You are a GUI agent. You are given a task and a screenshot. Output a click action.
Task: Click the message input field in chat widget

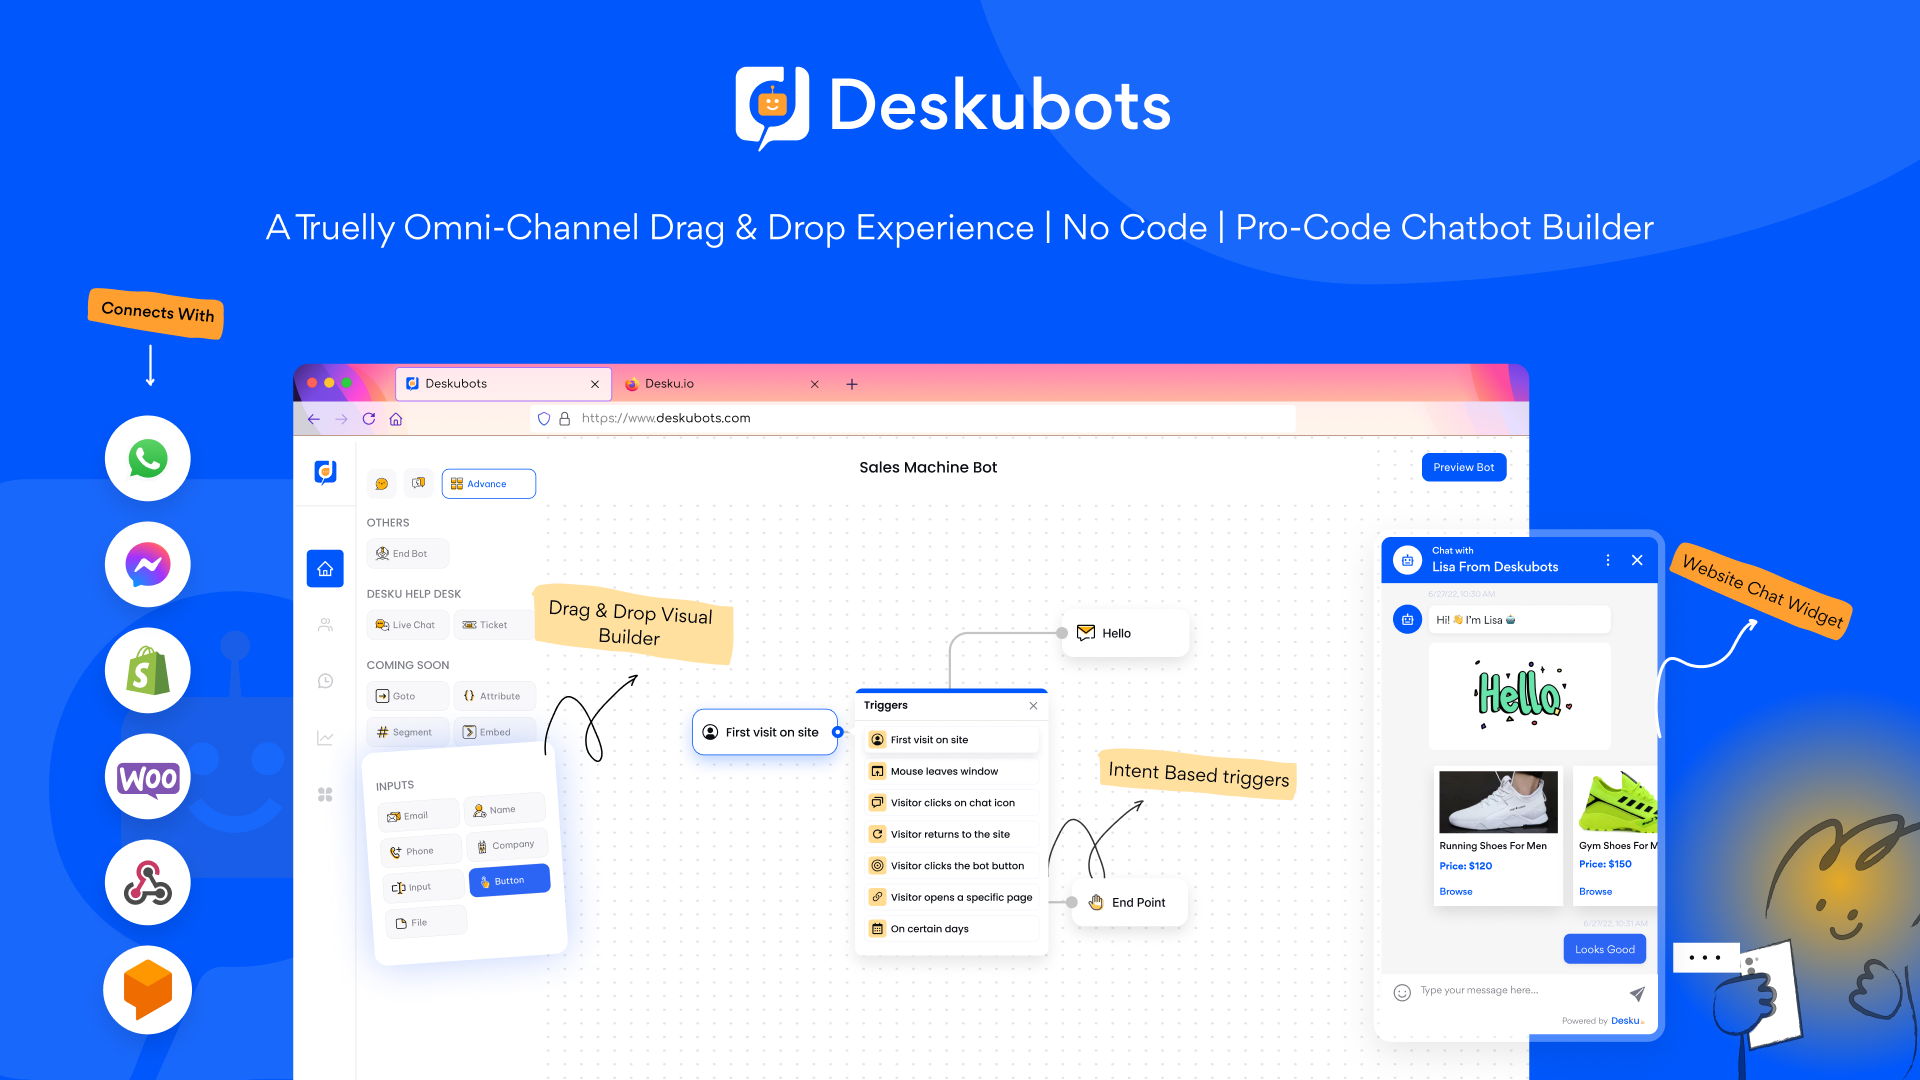pyautogui.click(x=1514, y=990)
